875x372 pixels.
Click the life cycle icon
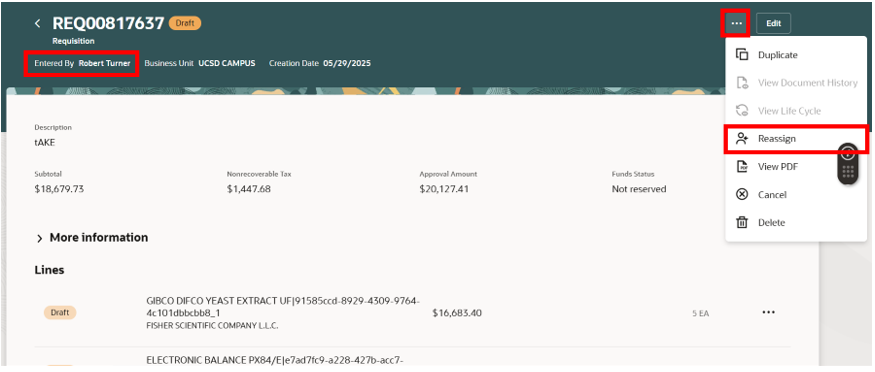click(x=742, y=110)
